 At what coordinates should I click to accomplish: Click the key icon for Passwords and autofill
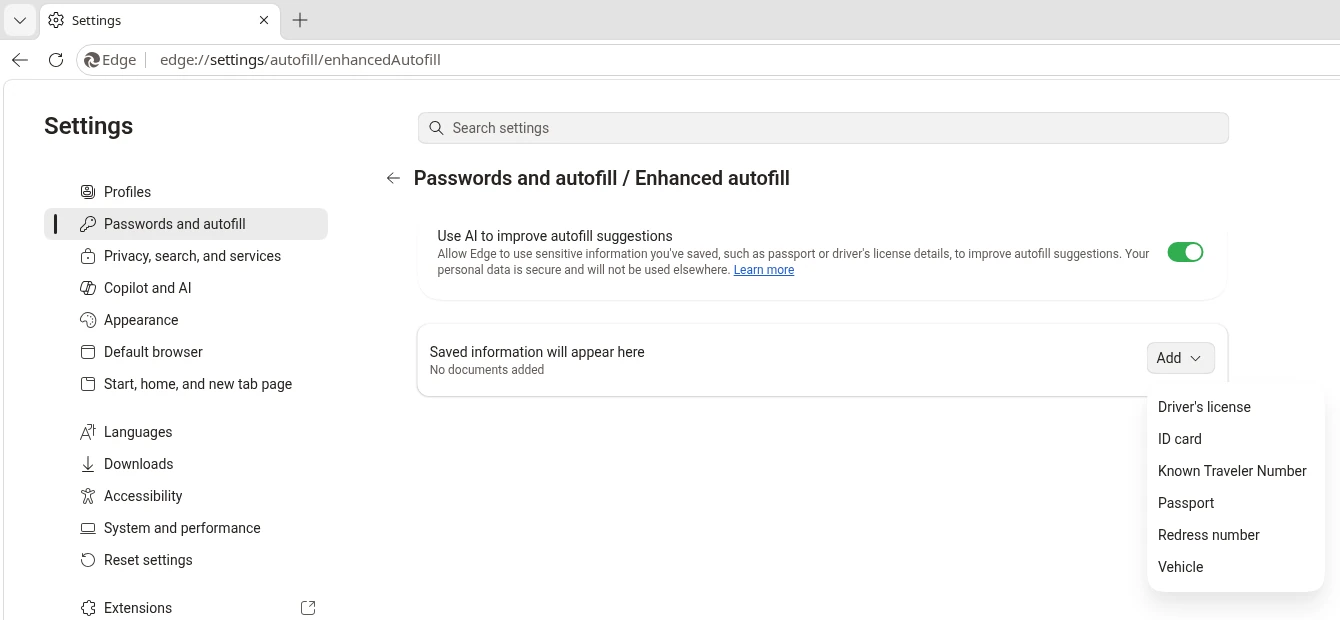click(x=88, y=224)
